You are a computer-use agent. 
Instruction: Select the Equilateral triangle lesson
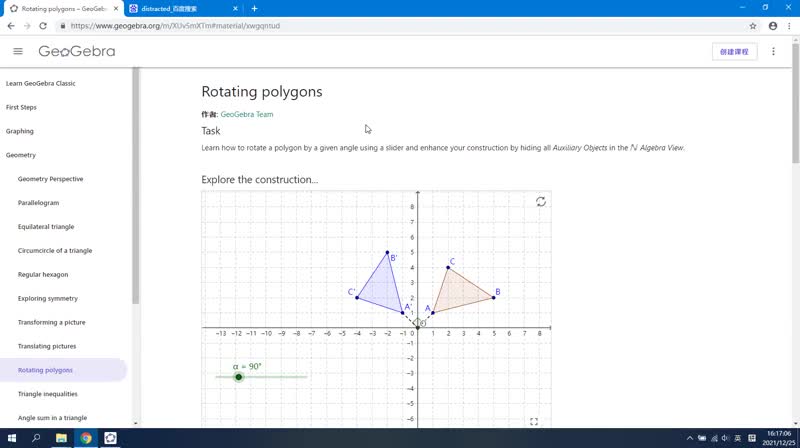46,227
